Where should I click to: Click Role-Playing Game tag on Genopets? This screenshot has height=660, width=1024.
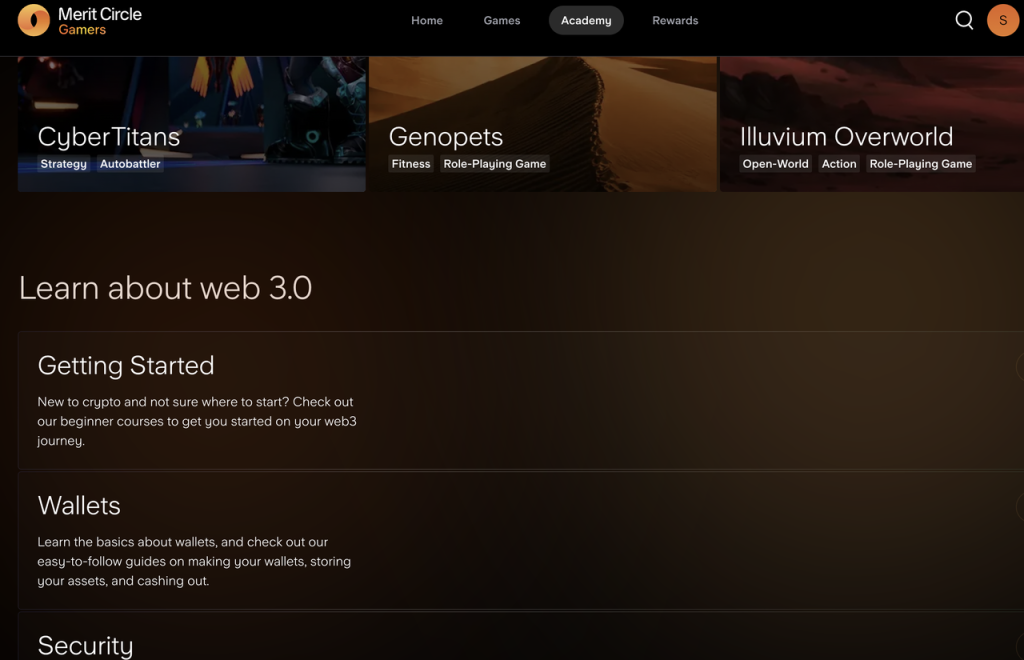(x=494, y=164)
